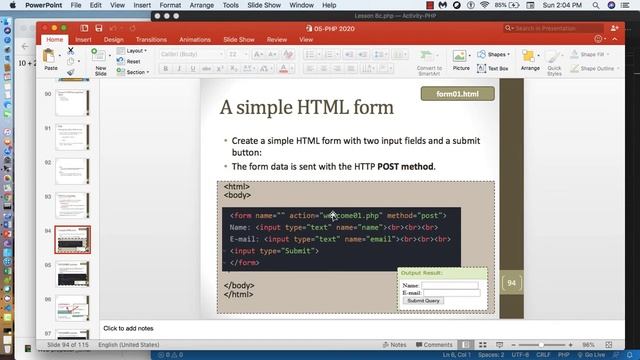This screenshot has width=640, height=360.
Task: Open the Shapes dropdown
Action: 493,54
